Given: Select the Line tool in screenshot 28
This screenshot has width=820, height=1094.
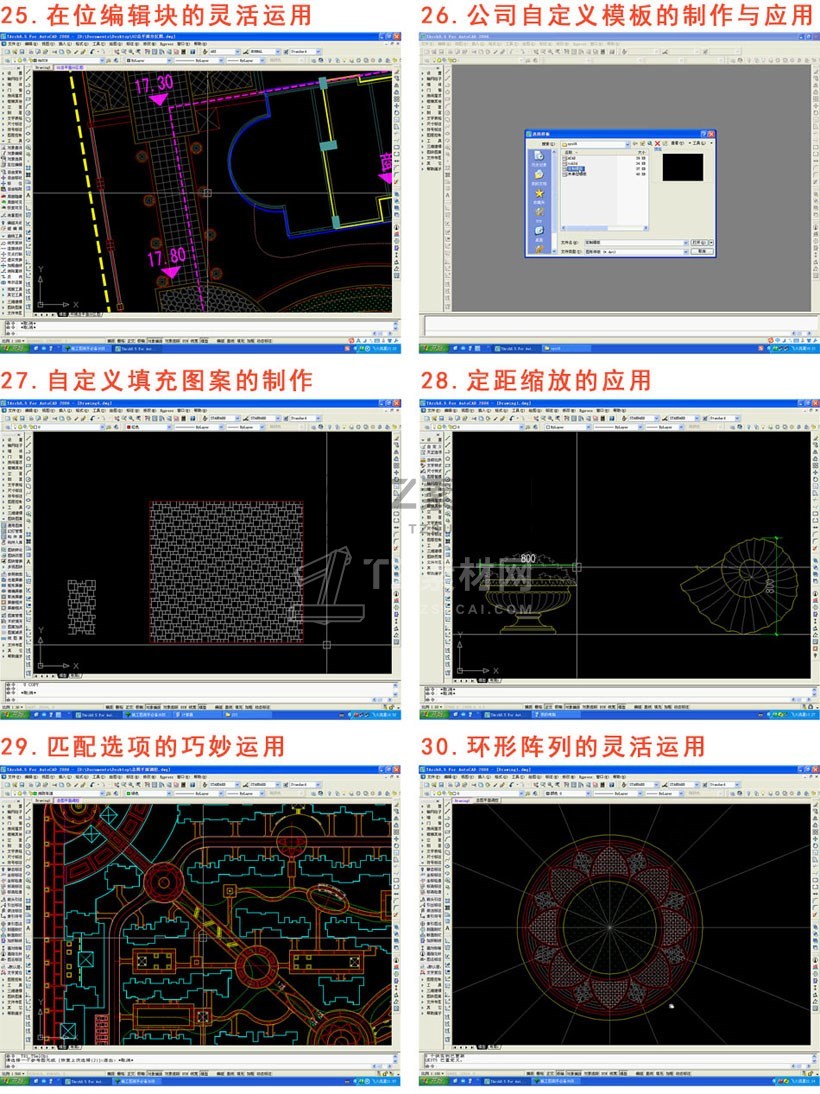Looking at the screenshot, I should [447, 438].
